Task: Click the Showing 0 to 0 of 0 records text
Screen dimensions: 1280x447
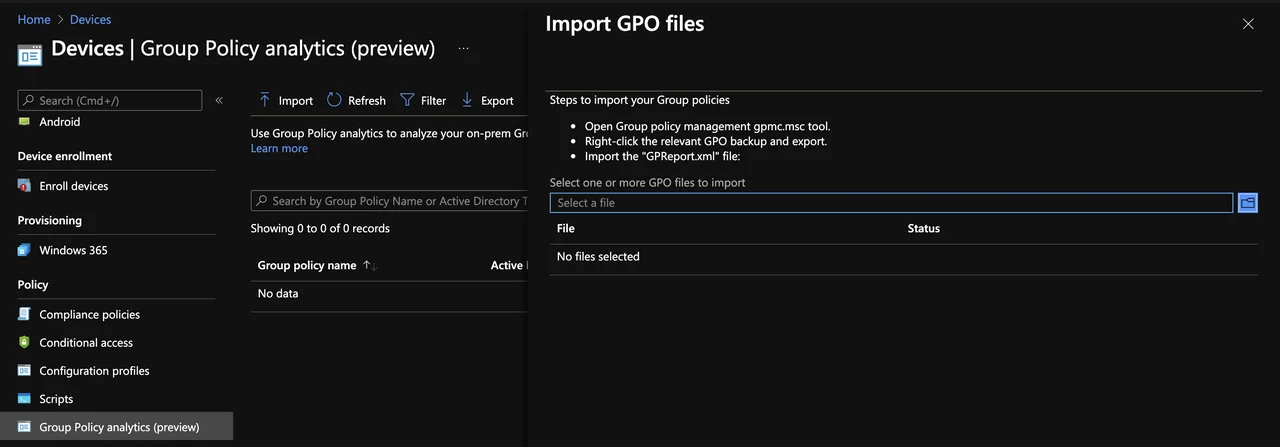Action: (320, 228)
